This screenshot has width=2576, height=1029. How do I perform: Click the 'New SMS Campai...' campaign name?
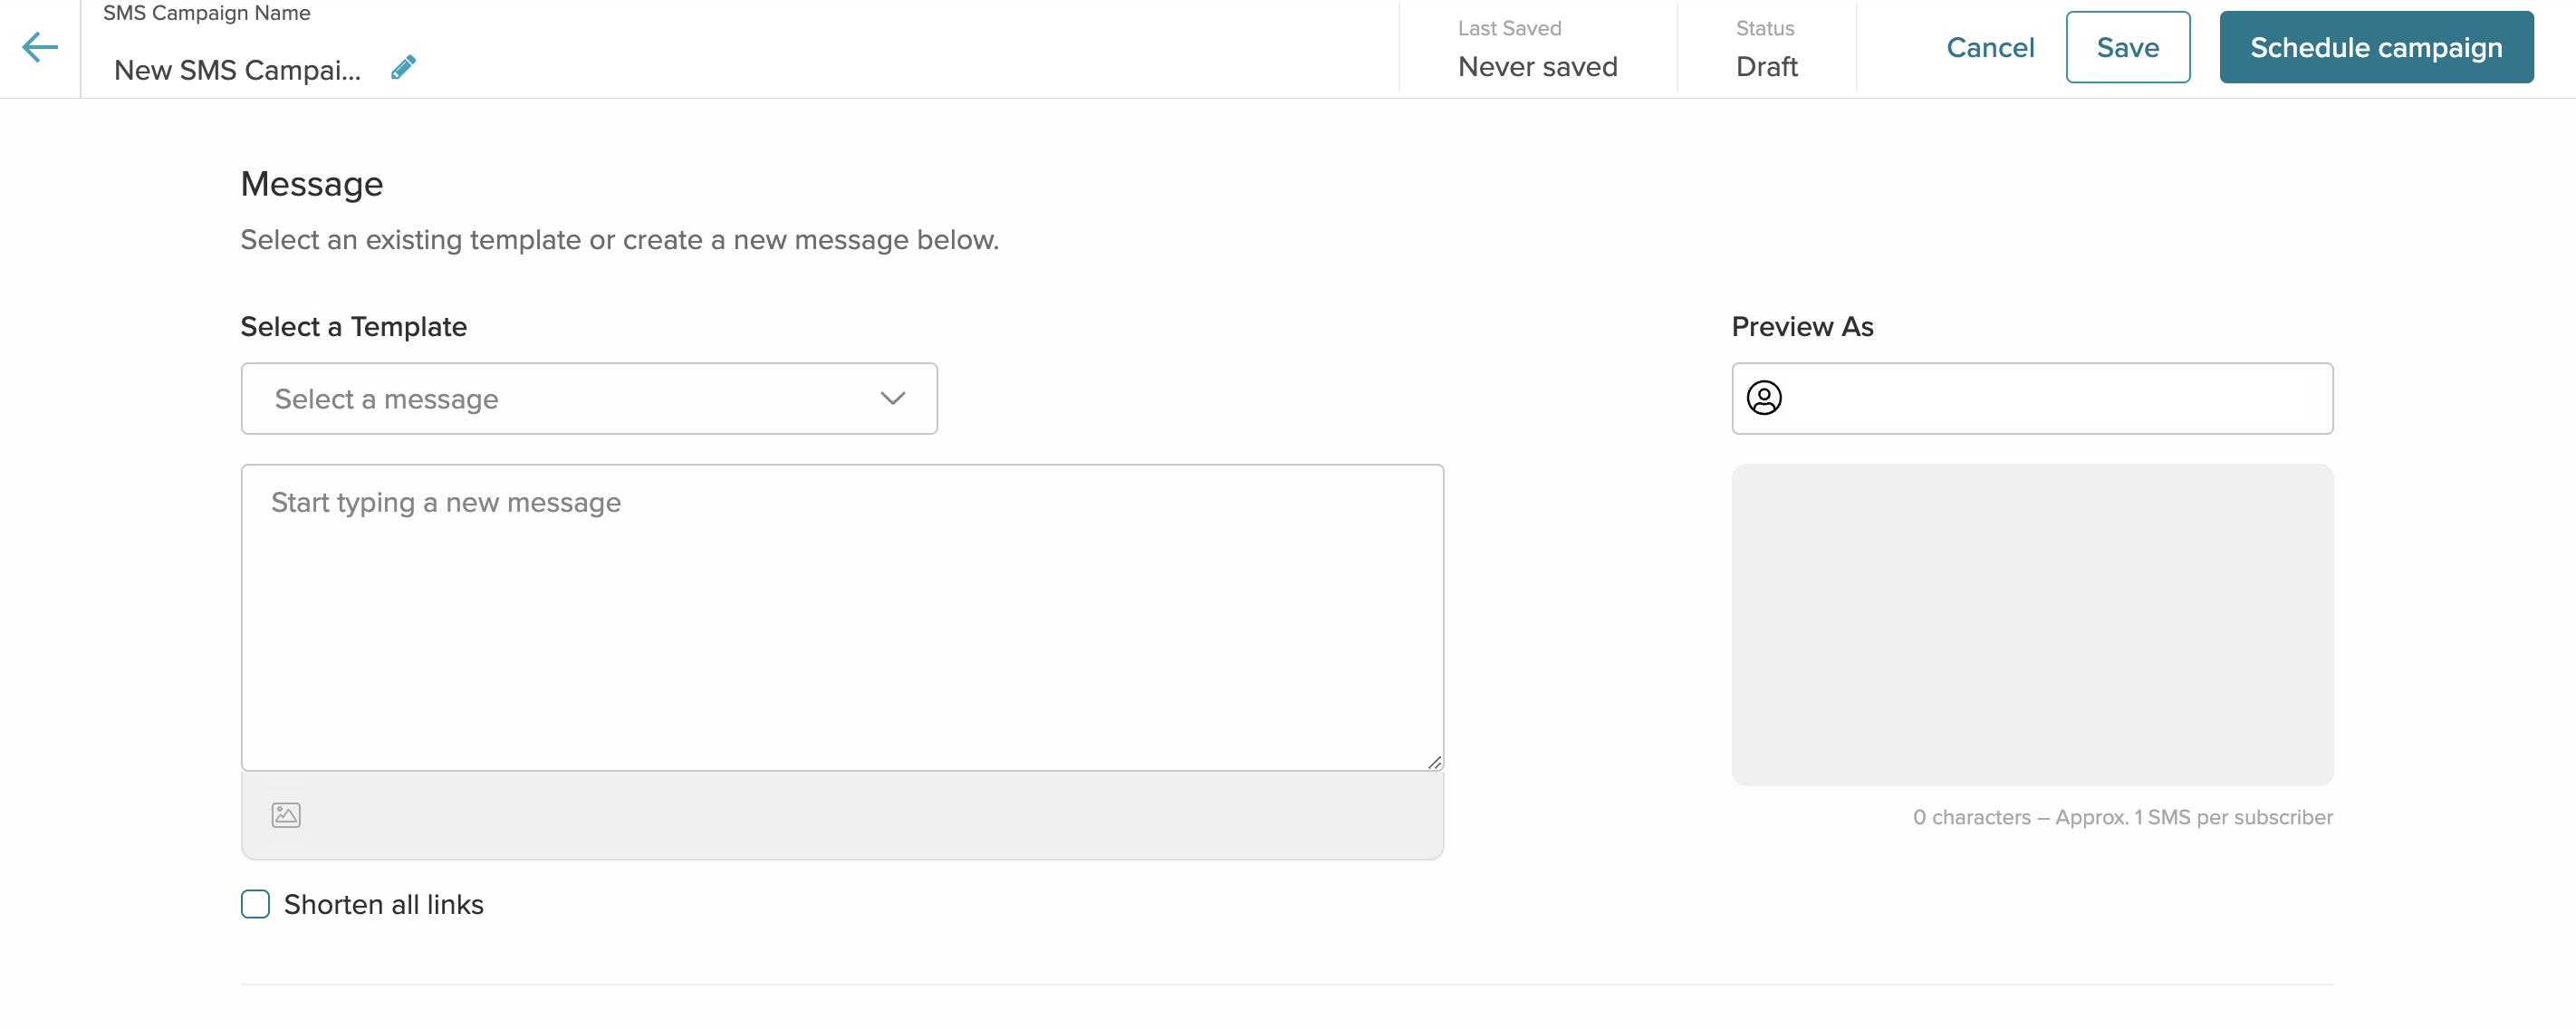tap(237, 70)
